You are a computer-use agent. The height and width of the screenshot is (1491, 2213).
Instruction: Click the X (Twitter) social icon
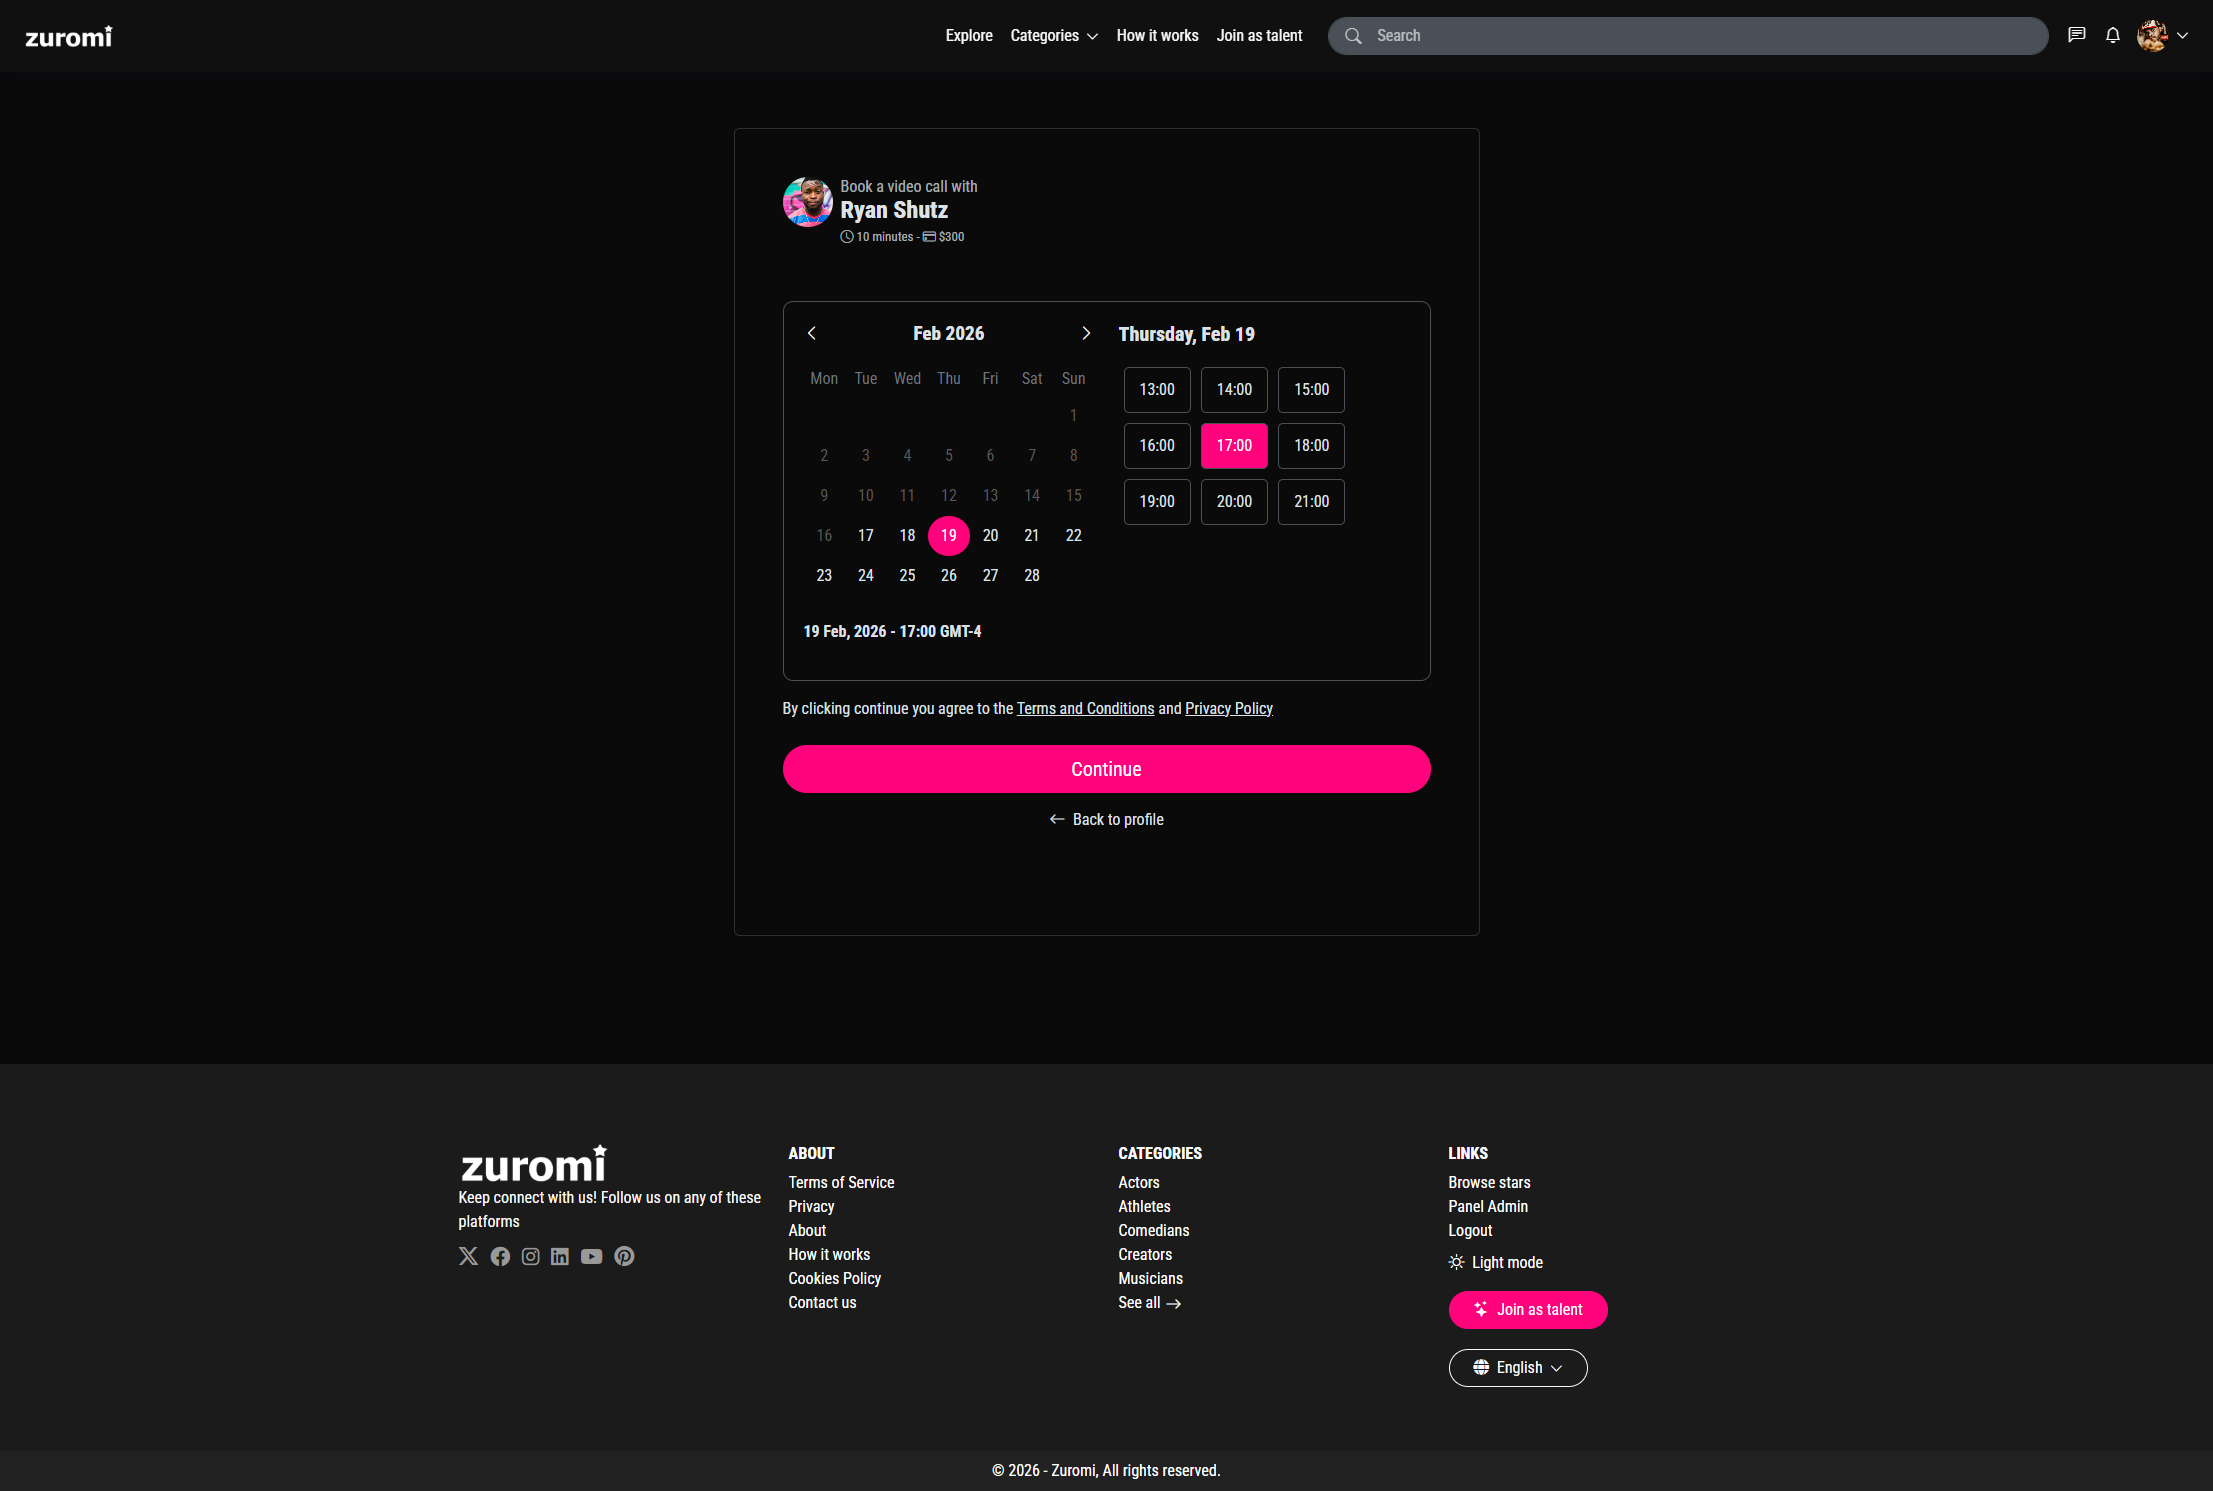tap(468, 1256)
